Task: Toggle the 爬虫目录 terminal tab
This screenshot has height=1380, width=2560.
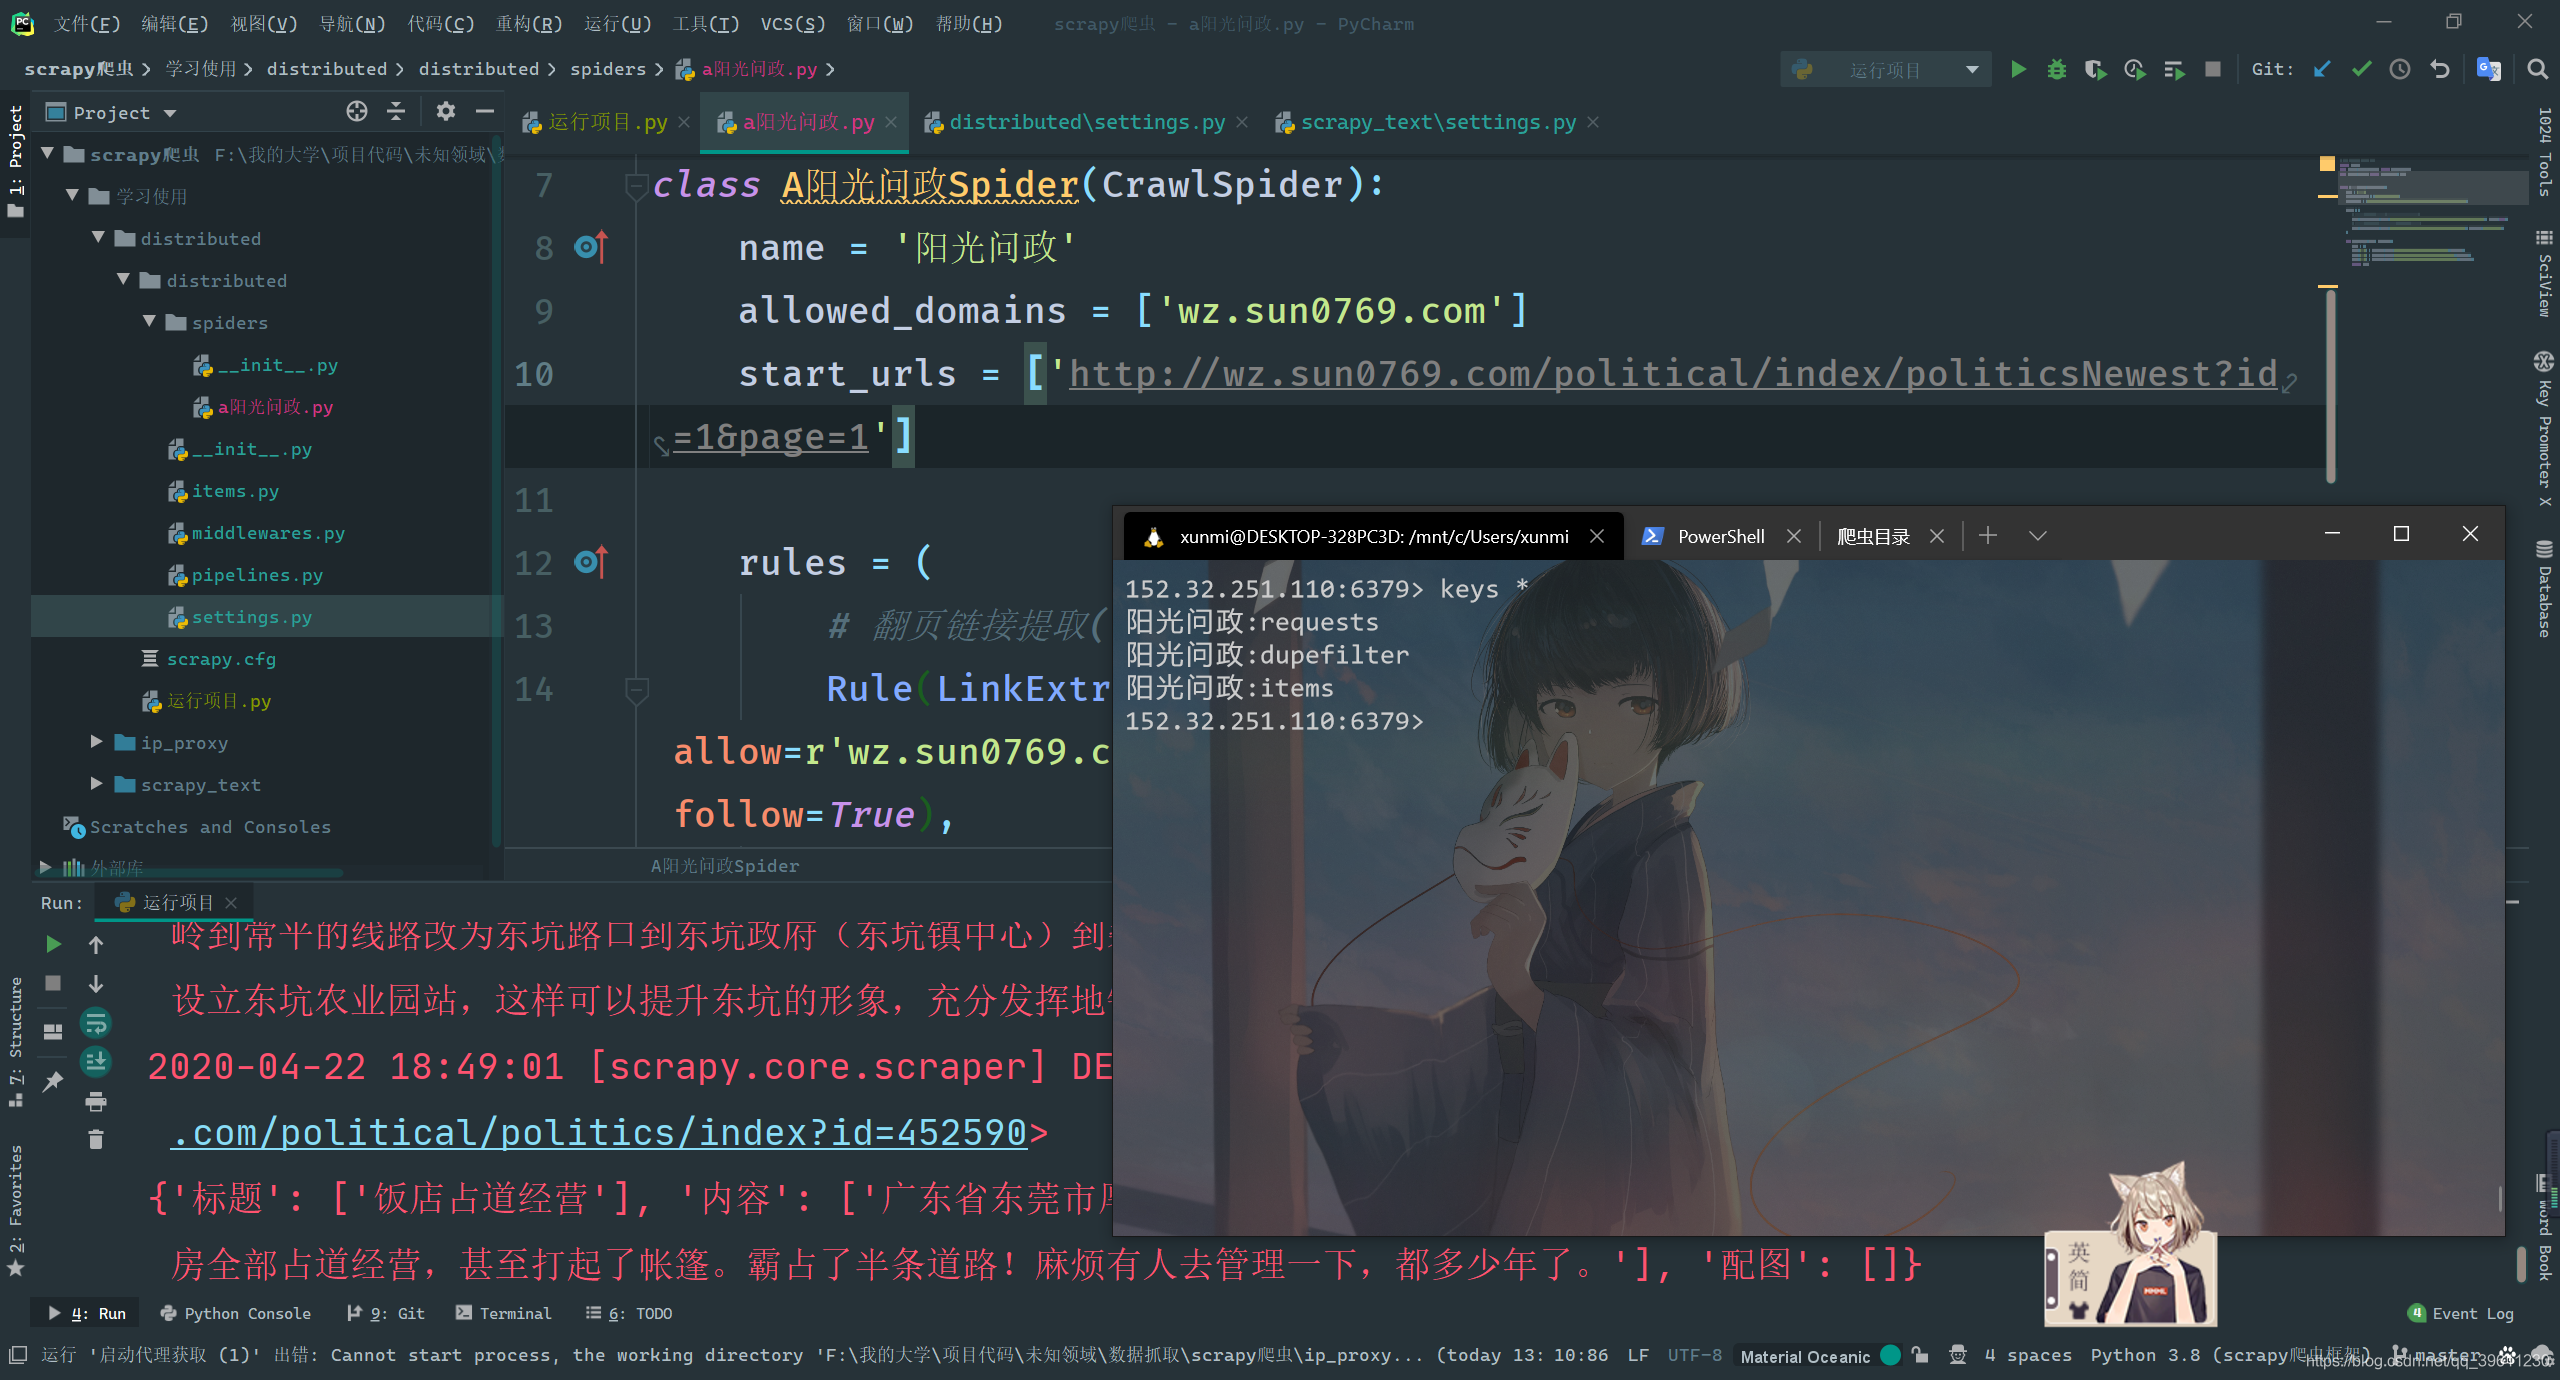Action: [x=1872, y=535]
